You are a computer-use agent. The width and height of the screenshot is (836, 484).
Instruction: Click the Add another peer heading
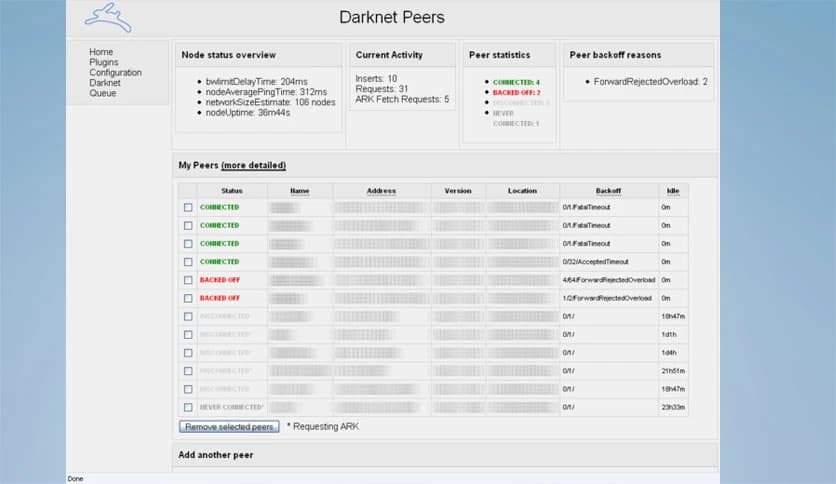click(215, 455)
